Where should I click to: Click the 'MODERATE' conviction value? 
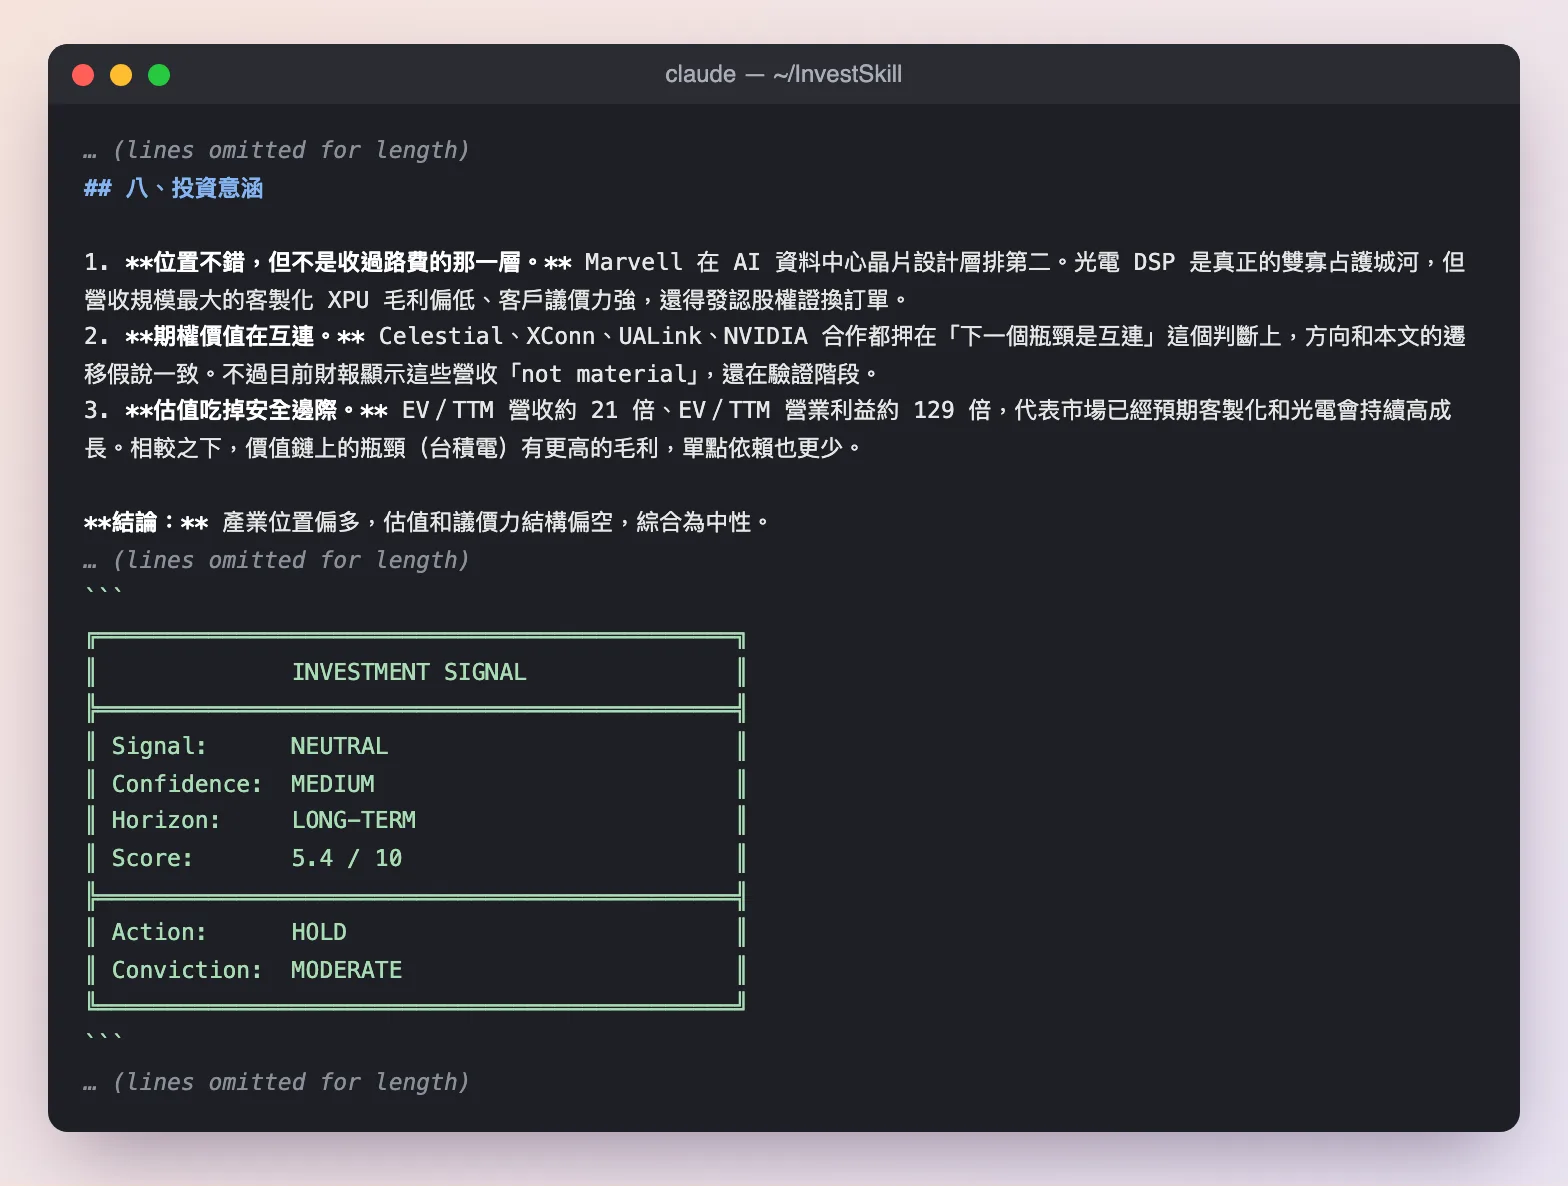[347, 970]
